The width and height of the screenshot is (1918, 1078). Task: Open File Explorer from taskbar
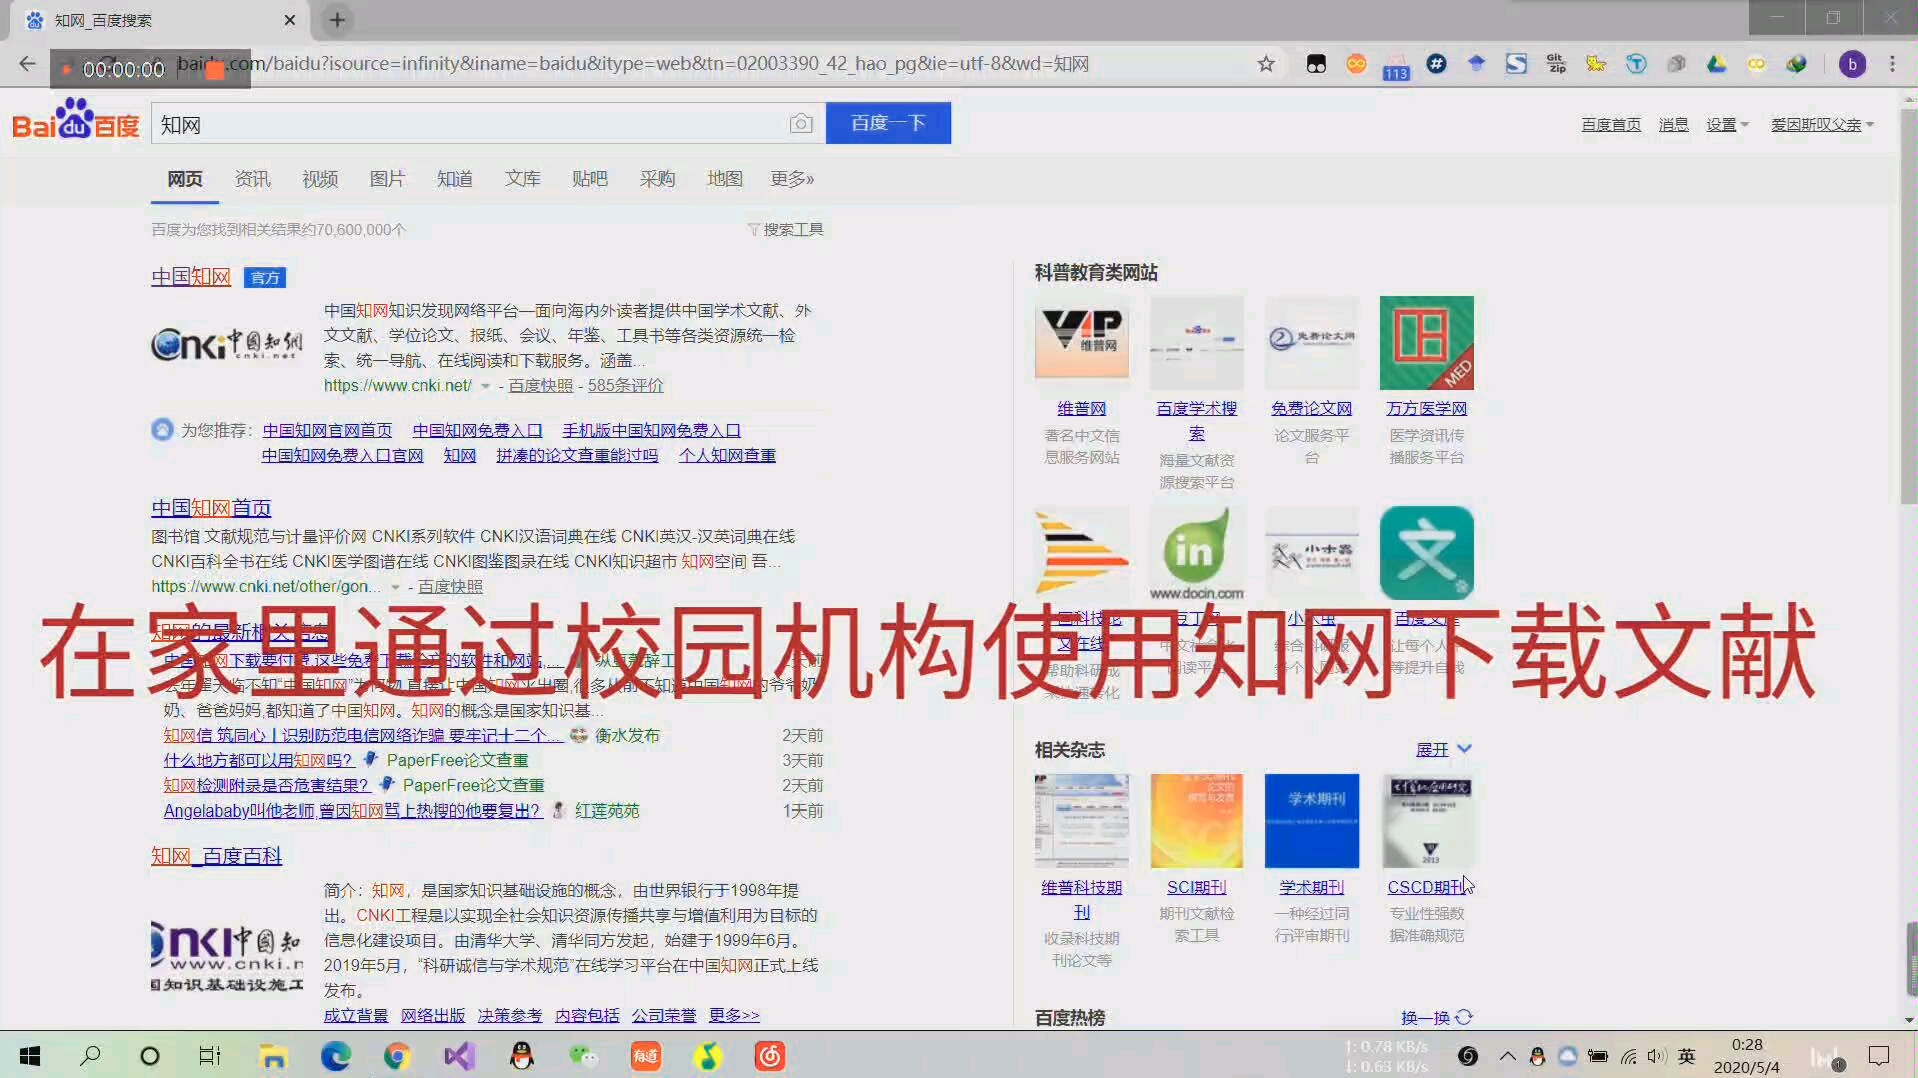(x=272, y=1056)
